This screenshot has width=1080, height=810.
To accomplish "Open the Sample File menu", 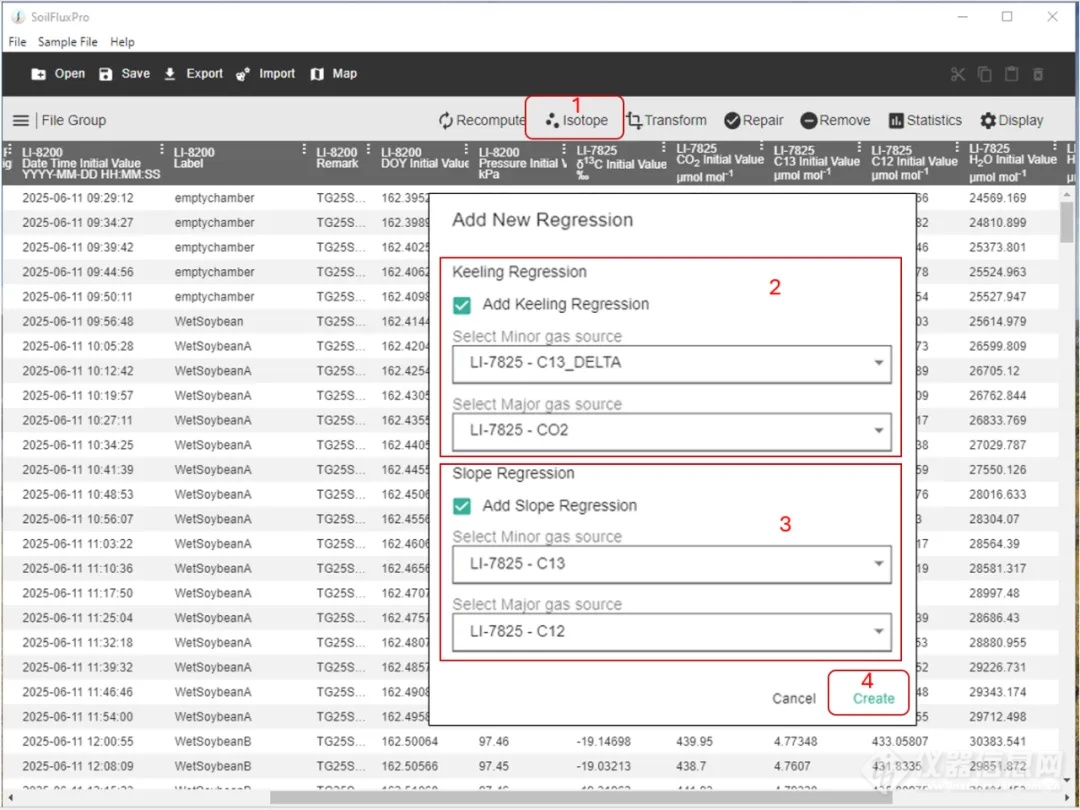I will (68, 42).
